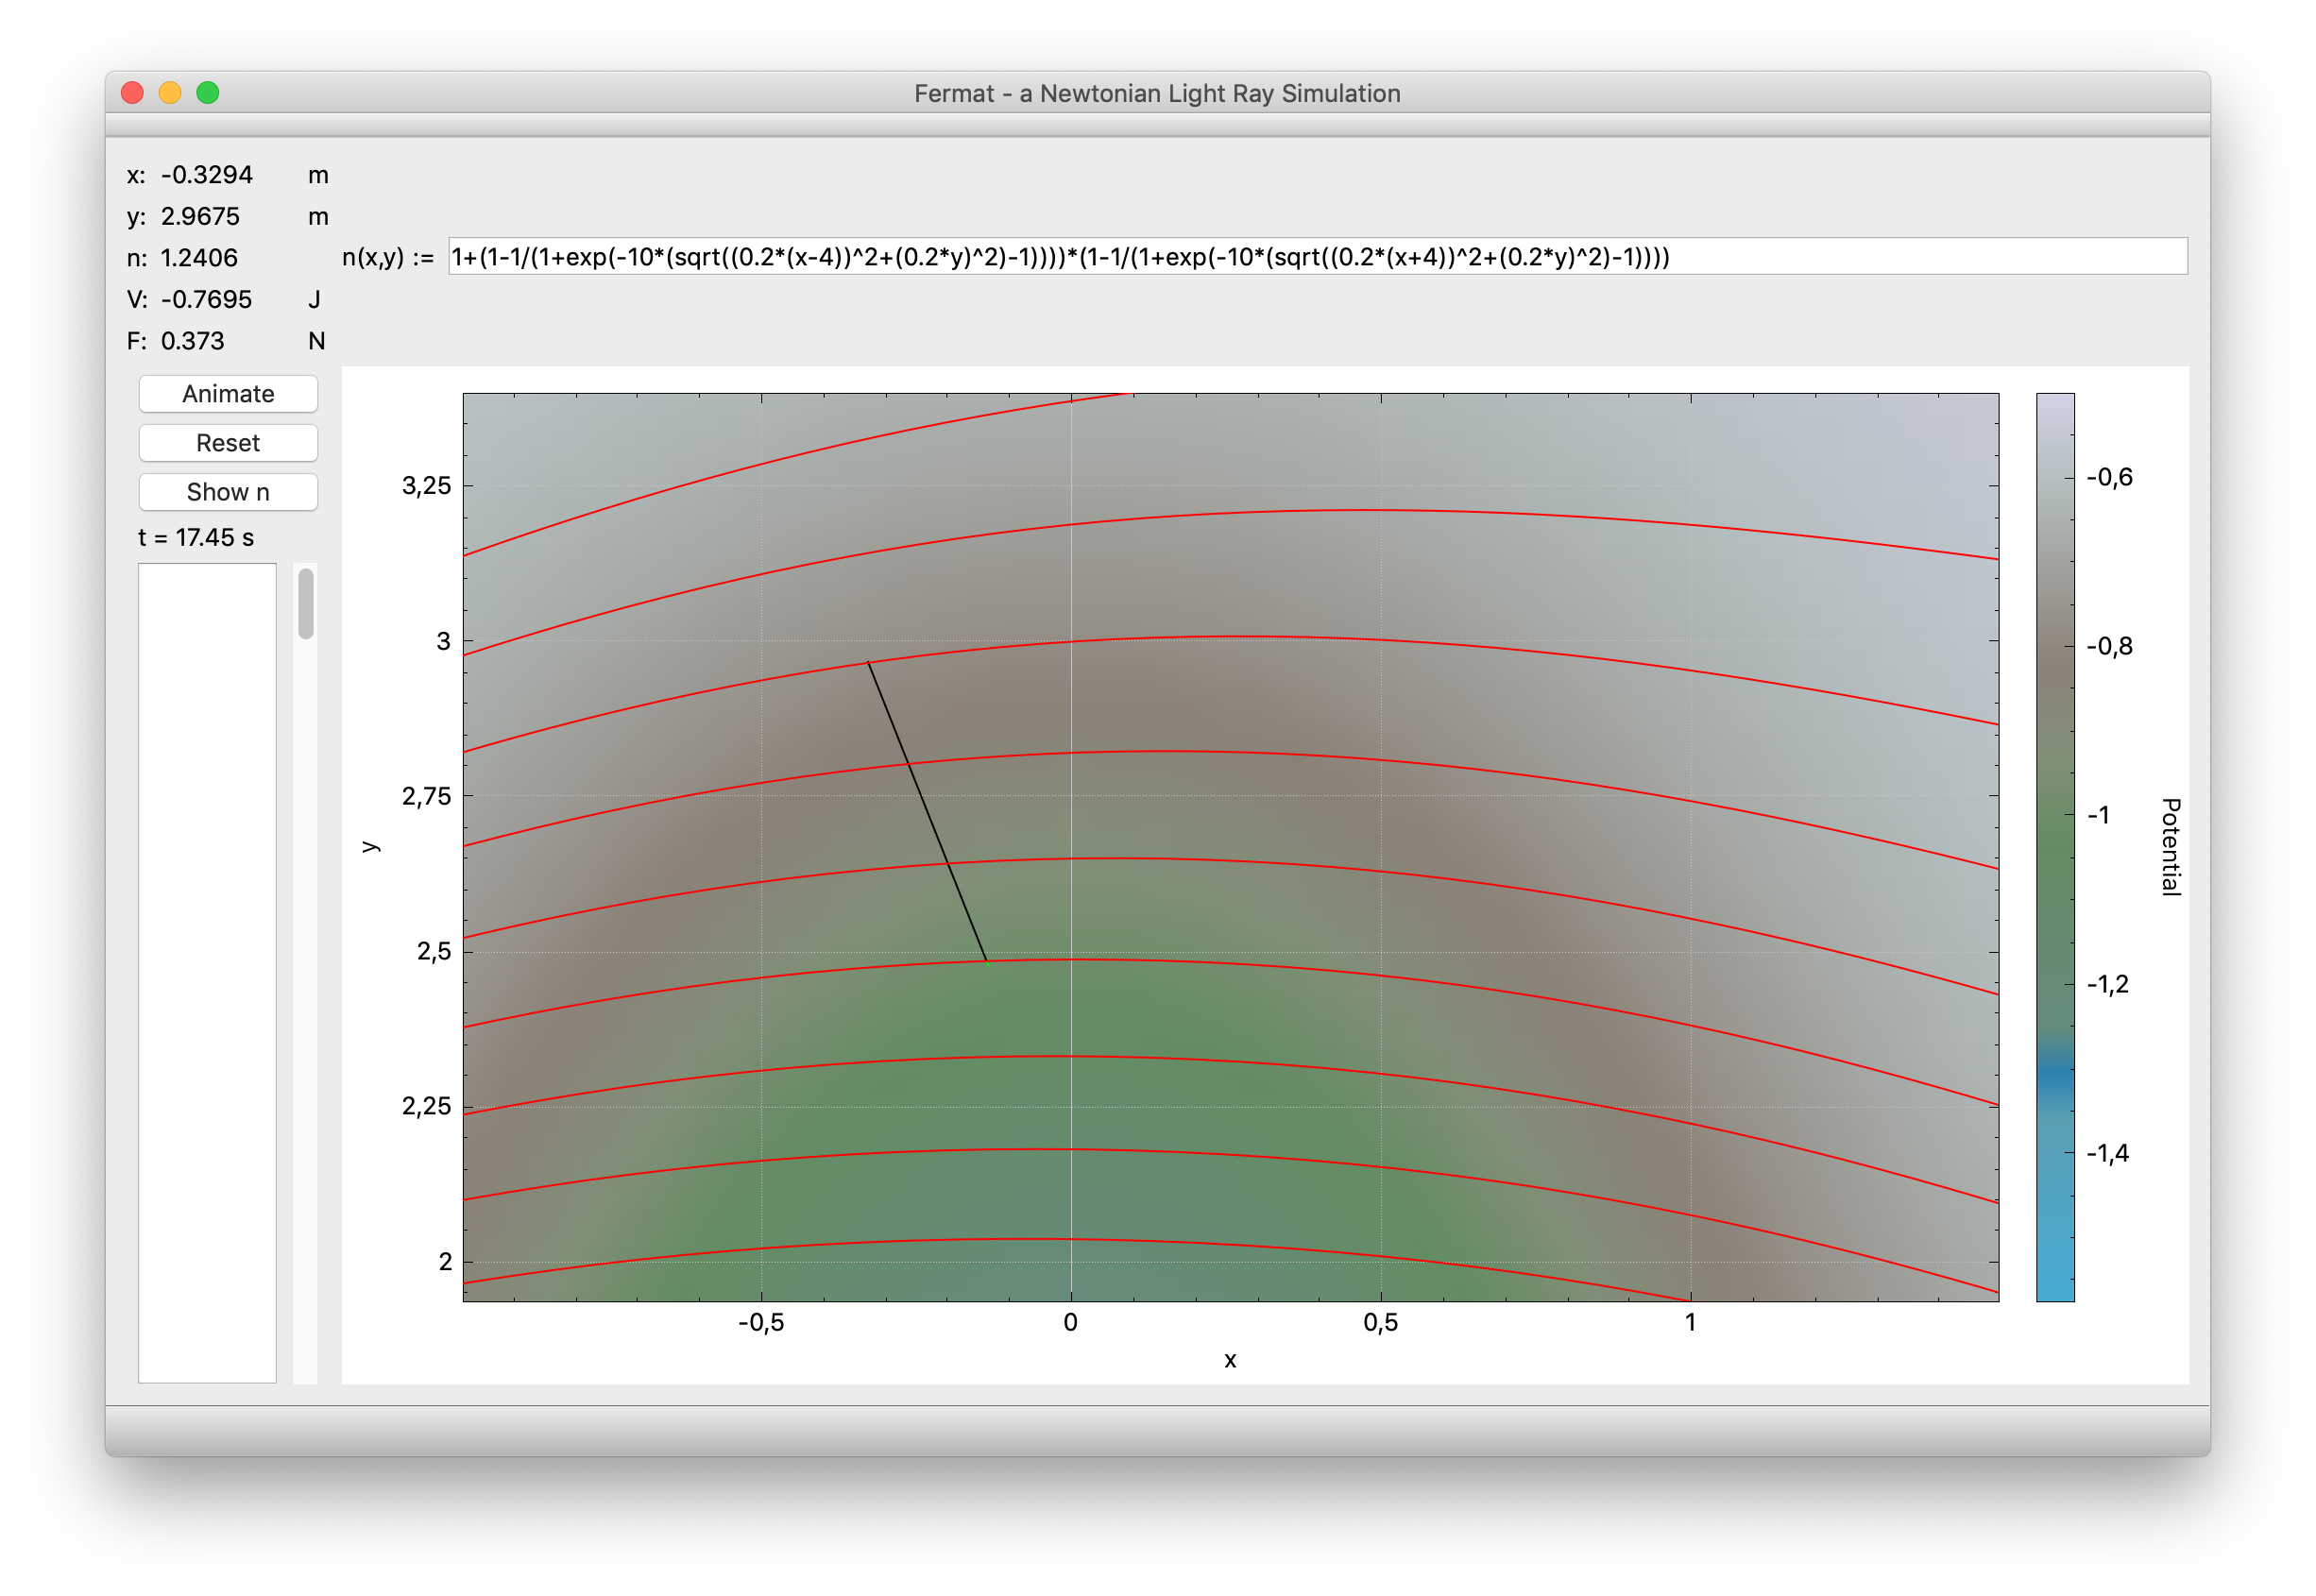Click the y-axis tick label 2,25
Image resolution: width=2316 pixels, height=1596 pixels.
click(x=427, y=1107)
